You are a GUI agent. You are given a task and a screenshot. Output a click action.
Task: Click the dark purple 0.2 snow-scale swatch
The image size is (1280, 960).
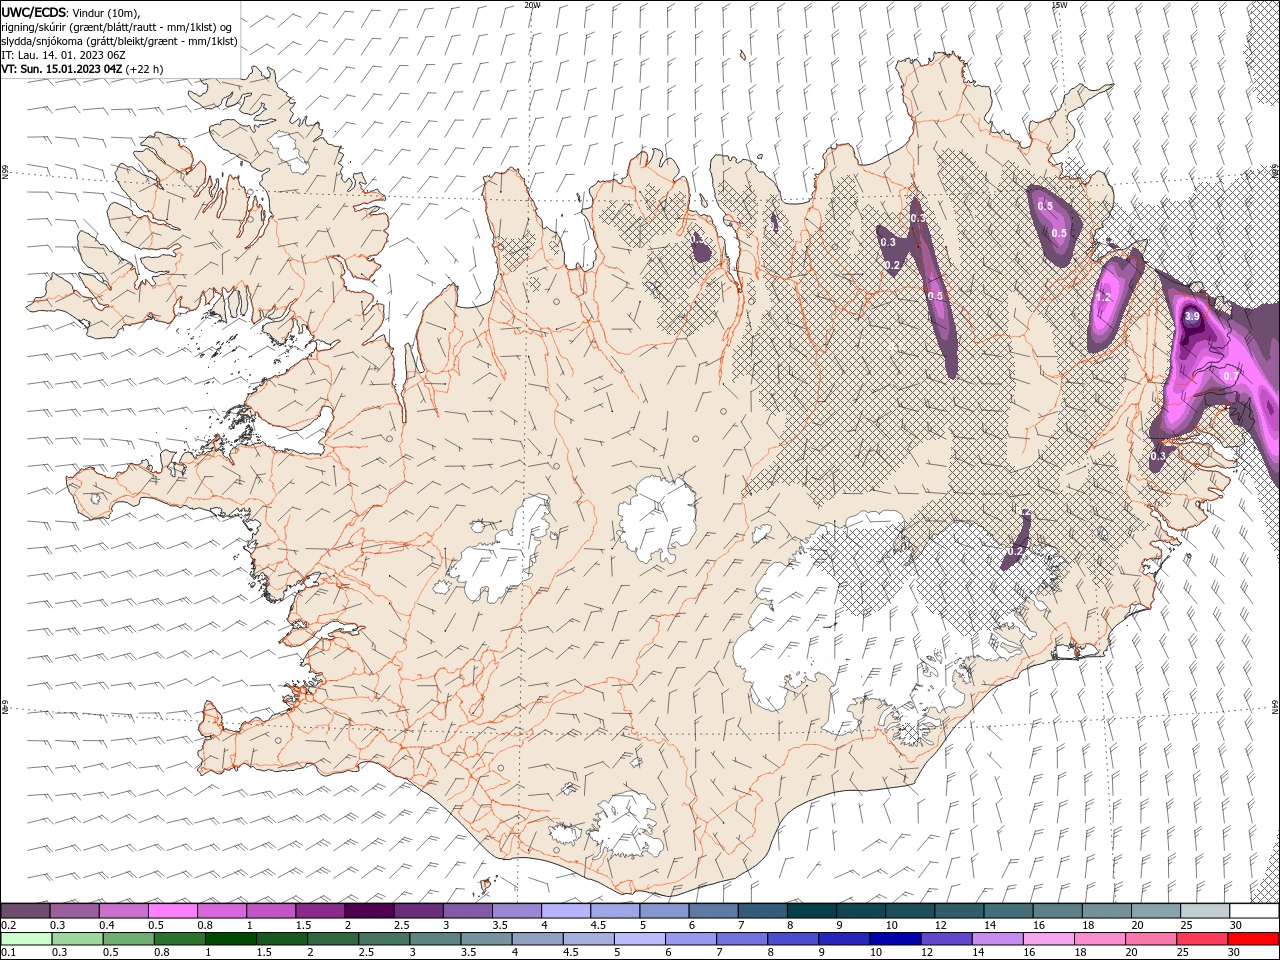click(25, 911)
